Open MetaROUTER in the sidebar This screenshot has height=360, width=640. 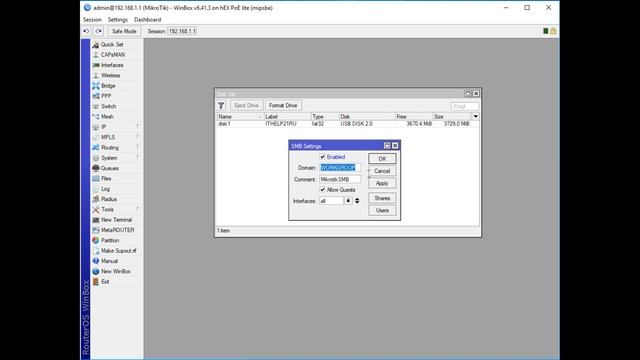(x=117, y=230)
